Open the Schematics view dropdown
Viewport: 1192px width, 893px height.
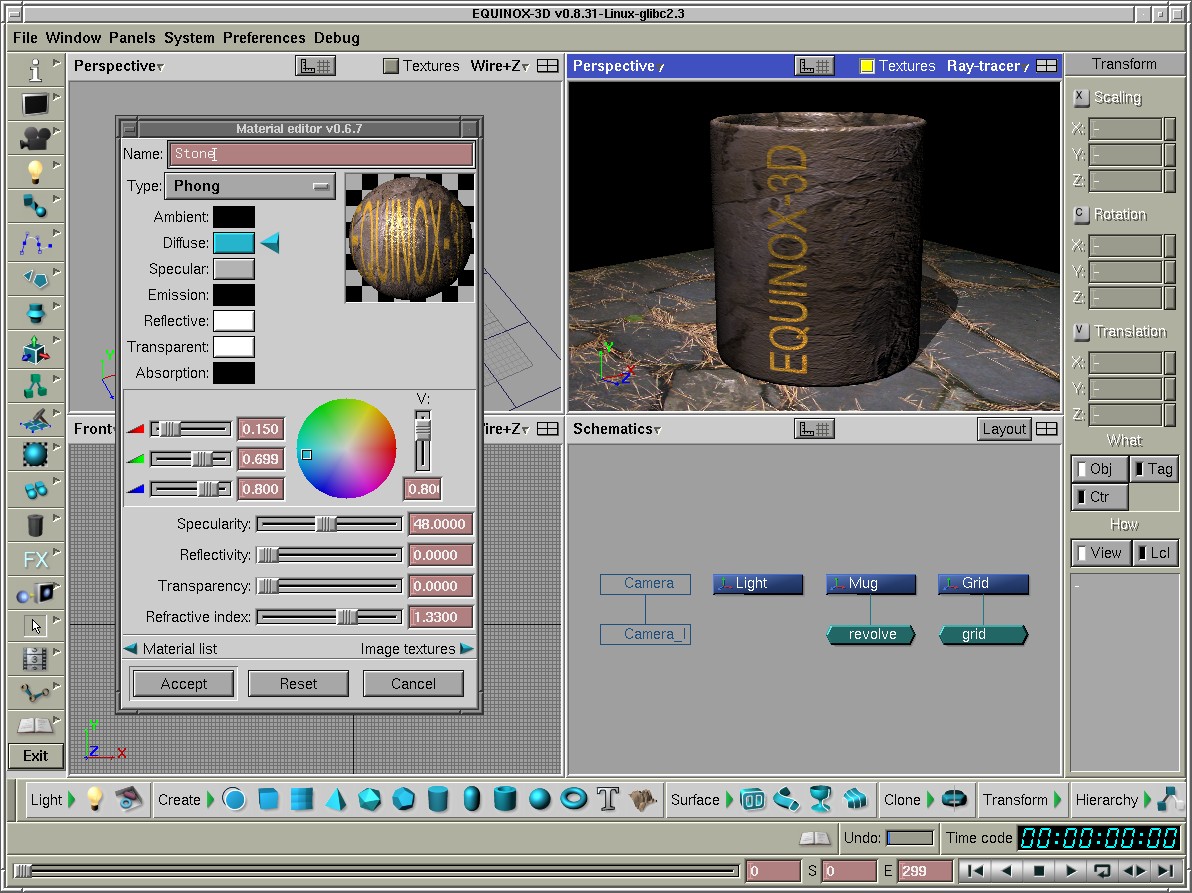tap(617, 429)
